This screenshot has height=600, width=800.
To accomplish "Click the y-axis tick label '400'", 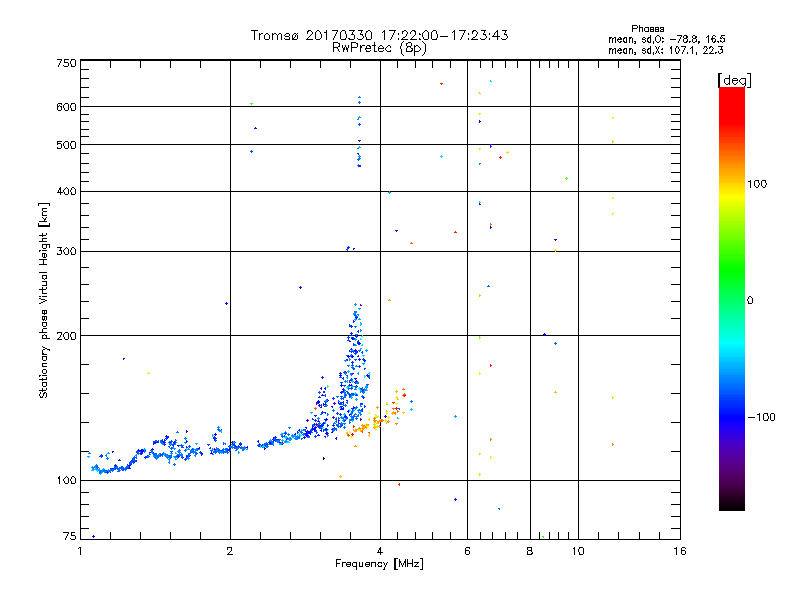I will coord(66,191).
